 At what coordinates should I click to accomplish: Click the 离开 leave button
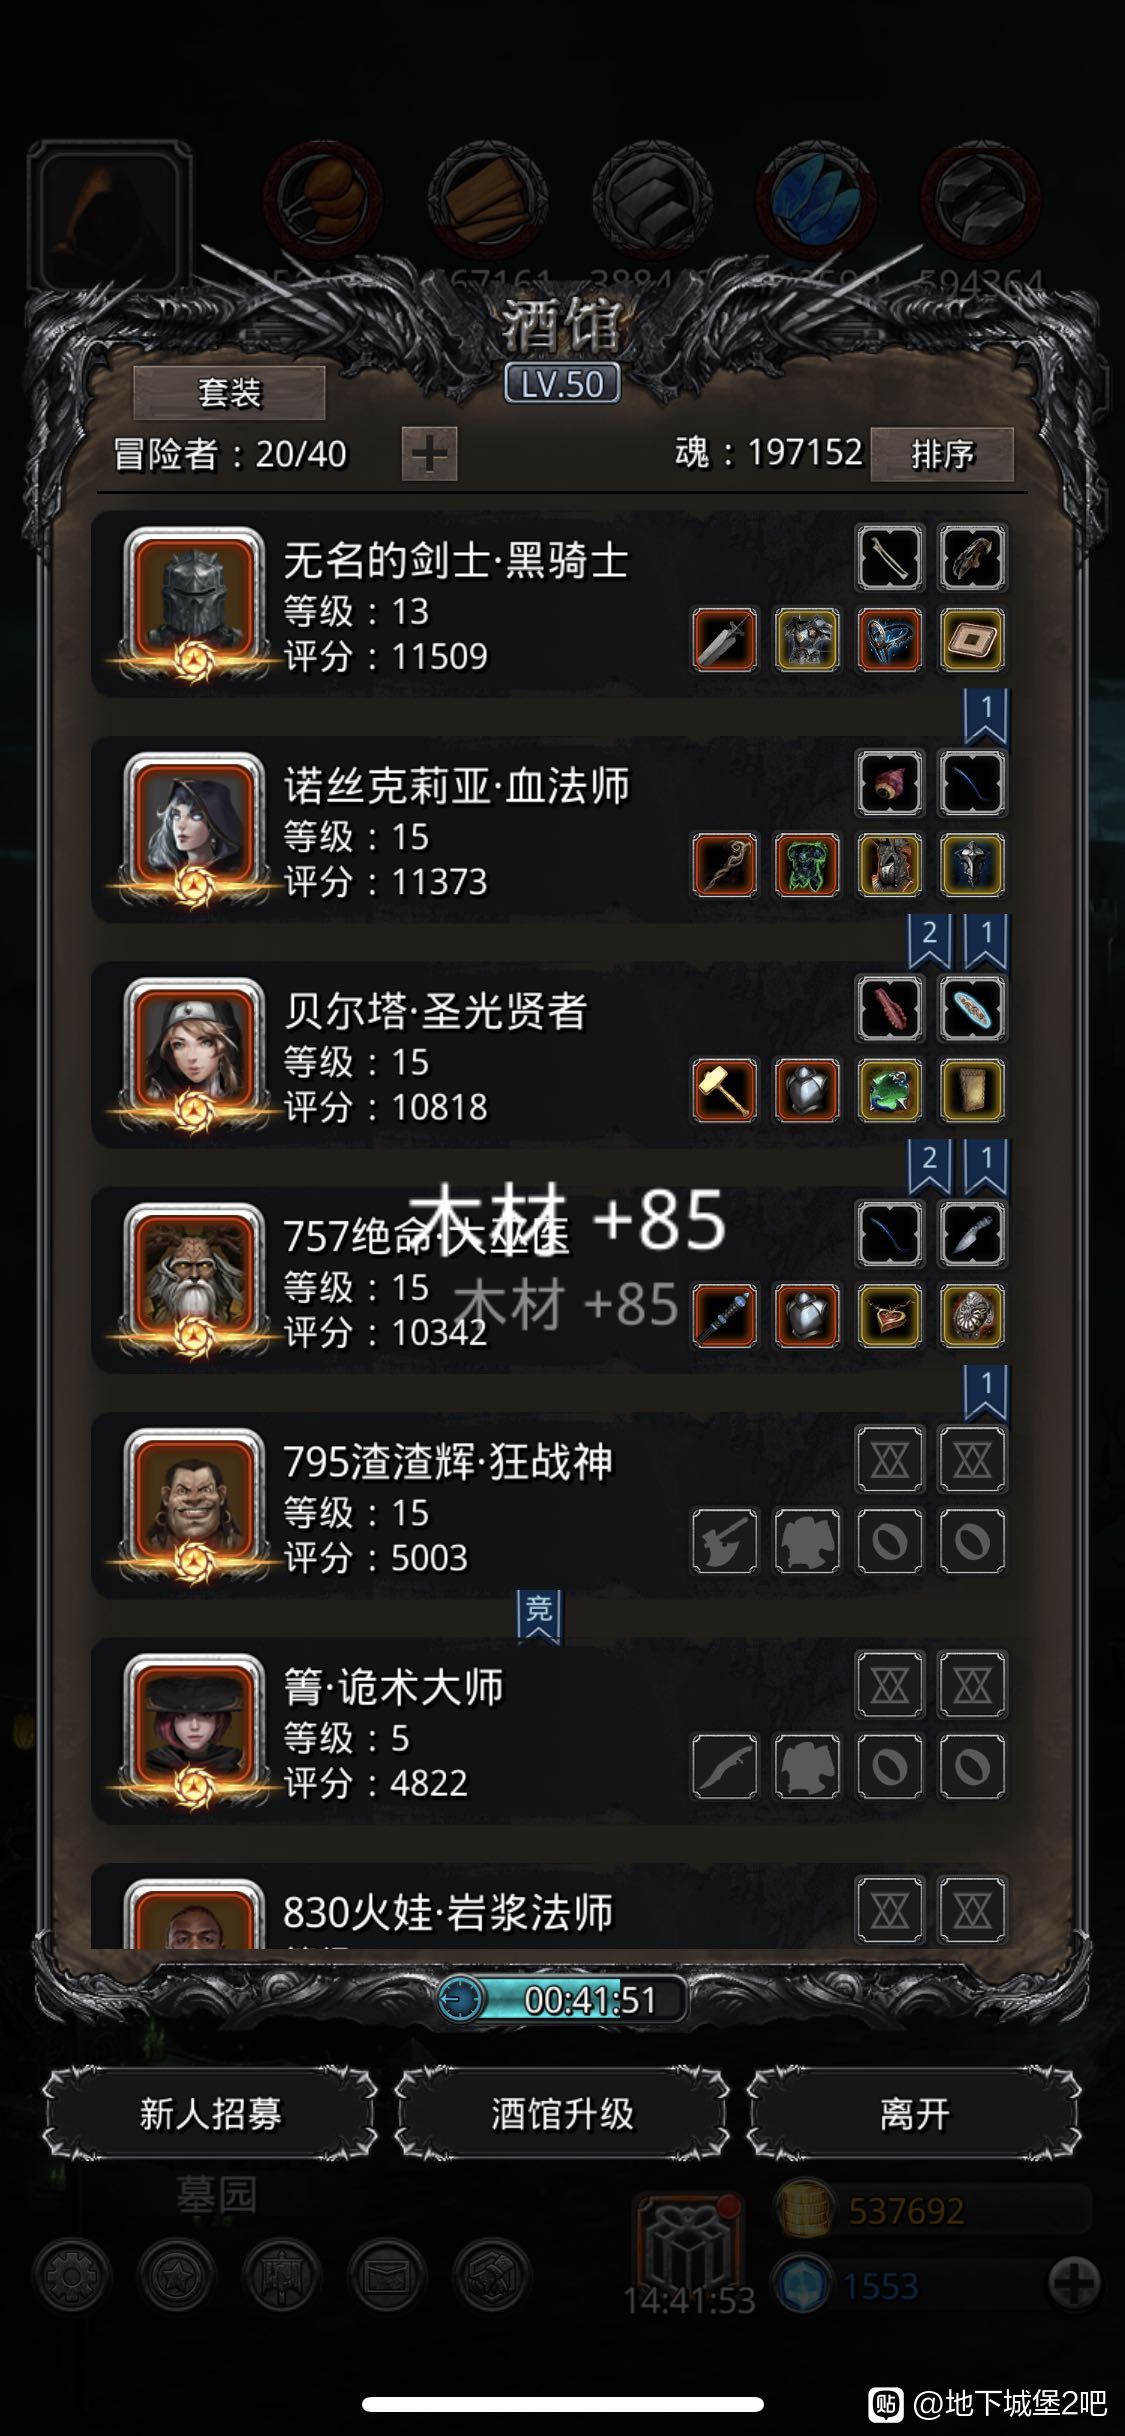point(914,2113)
